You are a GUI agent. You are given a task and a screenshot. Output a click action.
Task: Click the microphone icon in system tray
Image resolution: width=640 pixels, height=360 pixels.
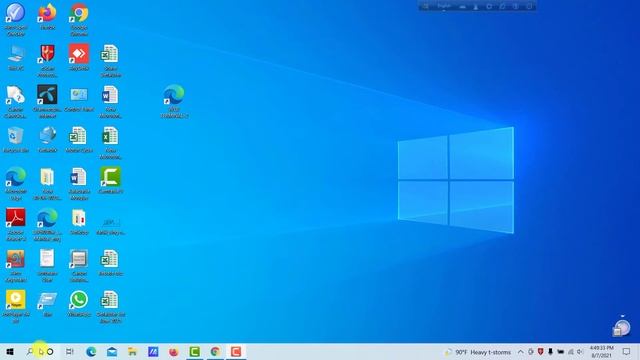tap(550, 351)
